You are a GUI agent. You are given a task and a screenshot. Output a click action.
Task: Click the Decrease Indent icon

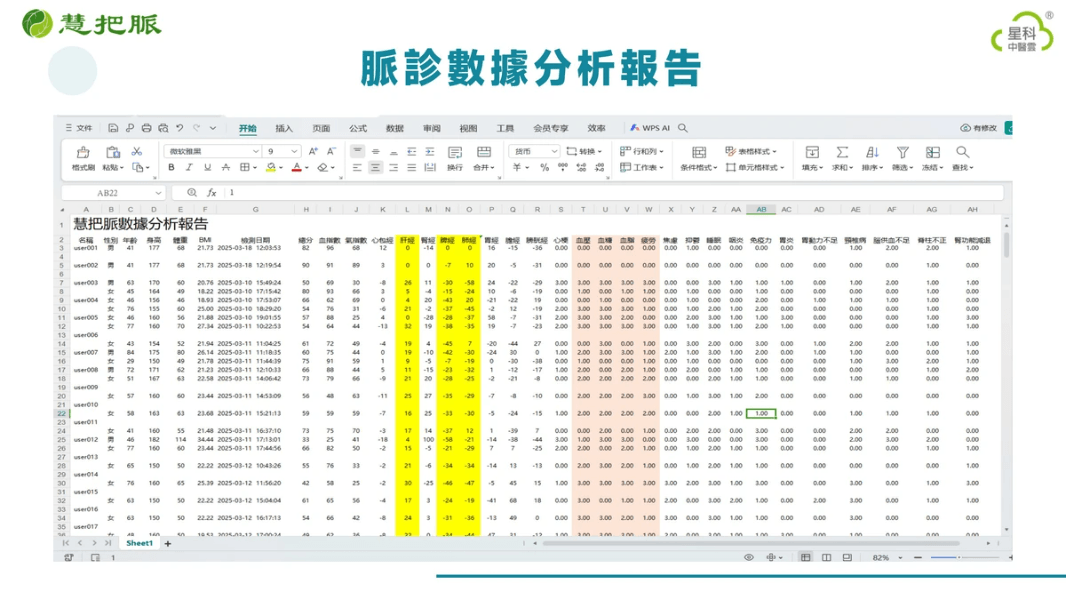[x=411, y=152]
